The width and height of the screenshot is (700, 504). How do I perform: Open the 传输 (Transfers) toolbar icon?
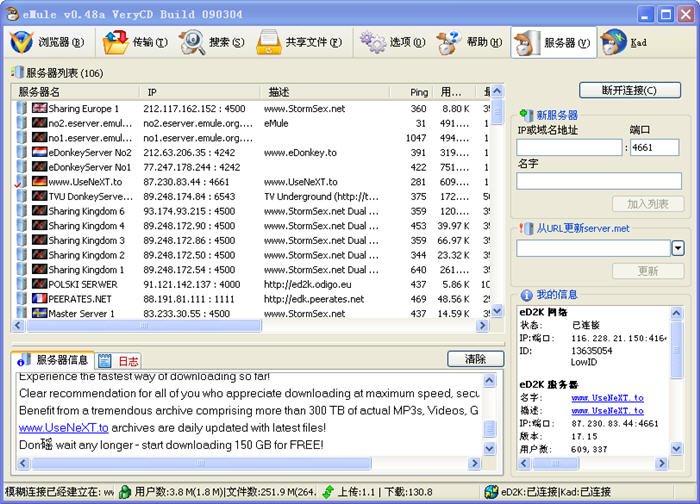point(116,42)
